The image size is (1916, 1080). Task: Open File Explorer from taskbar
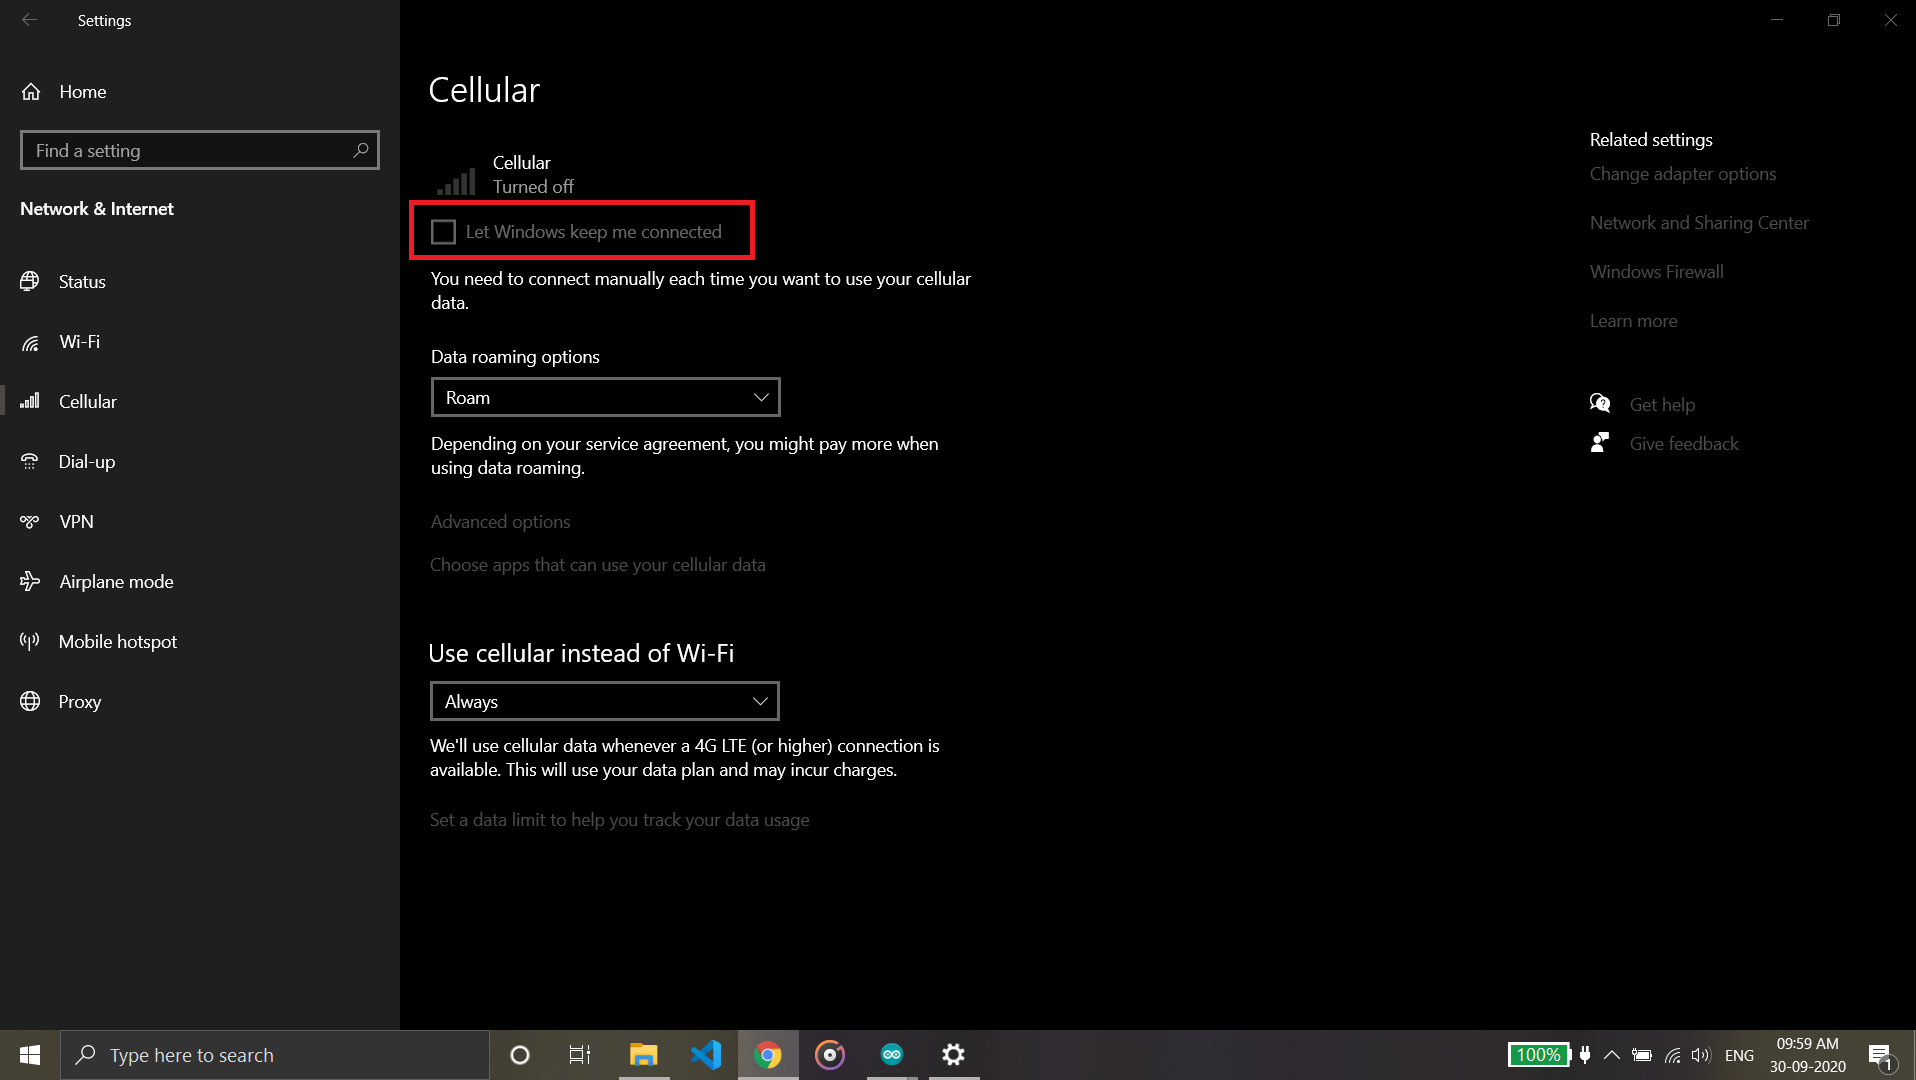pos(643,1055)
